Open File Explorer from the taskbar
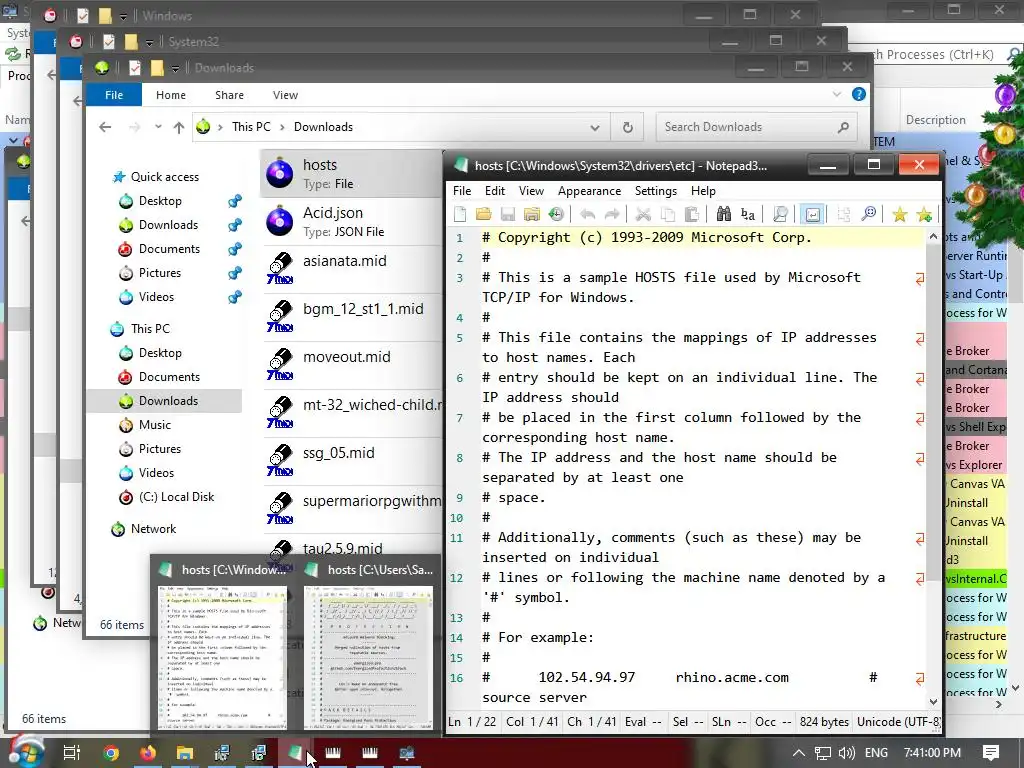1024x768 pixels. pos(185,753)
